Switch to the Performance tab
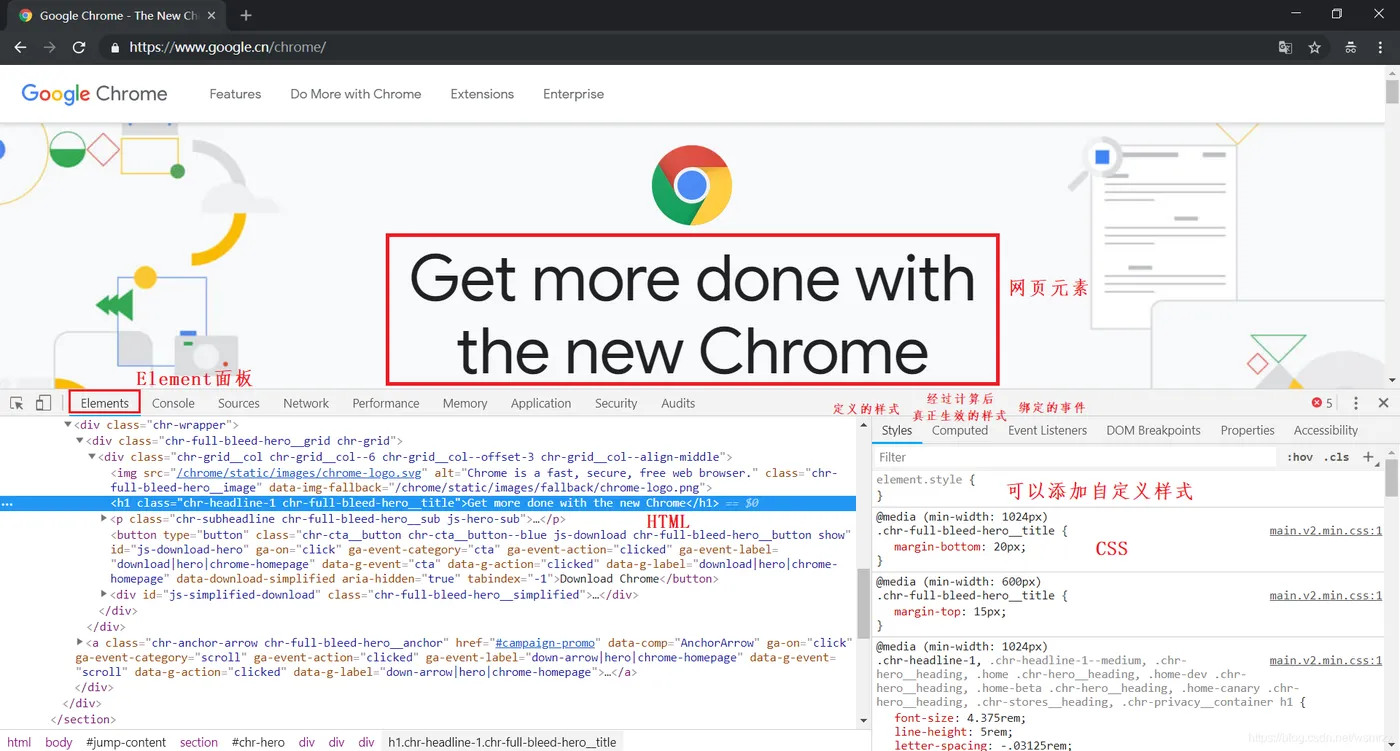Screen dimensions: 1400x751 pyautogui.click(x=386, y=403)
